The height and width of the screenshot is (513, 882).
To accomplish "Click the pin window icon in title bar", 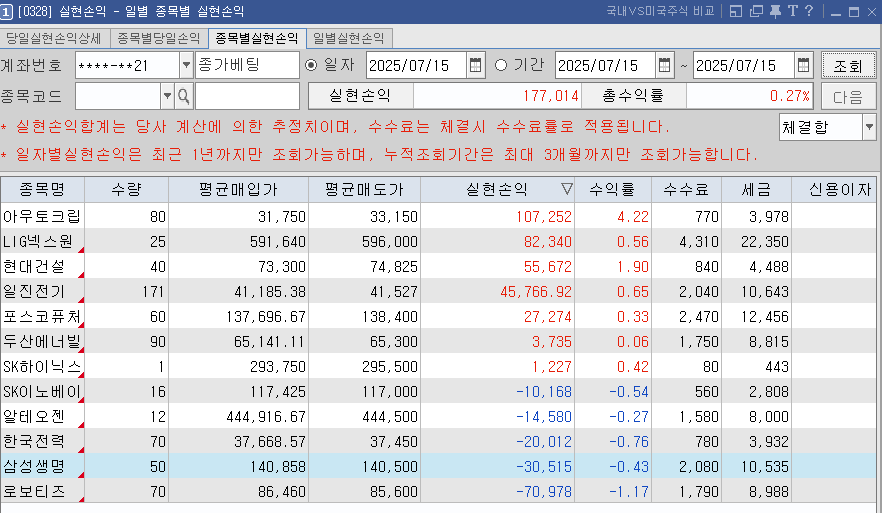I will pos(775,11).
